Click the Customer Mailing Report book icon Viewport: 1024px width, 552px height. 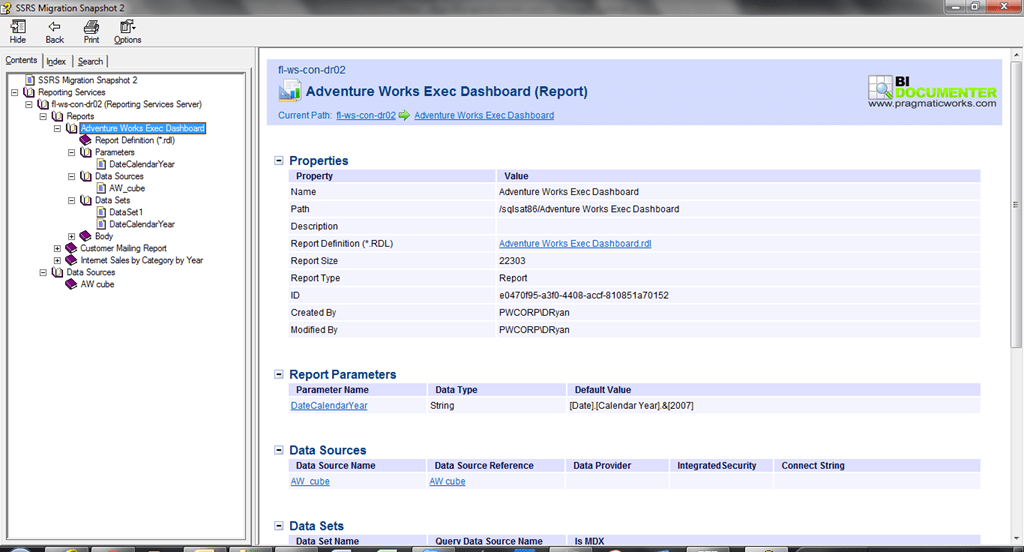click(x=71, y=248)
